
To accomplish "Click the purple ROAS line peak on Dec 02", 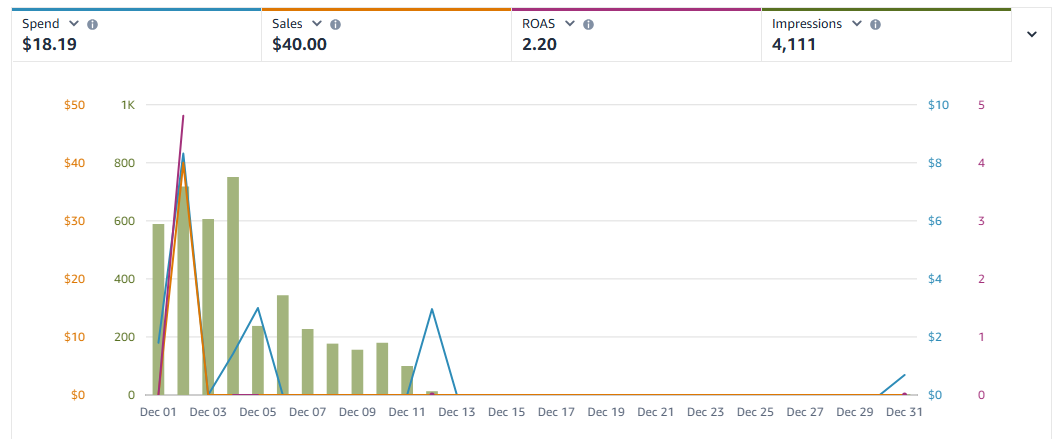I will (x=183, y=116).
